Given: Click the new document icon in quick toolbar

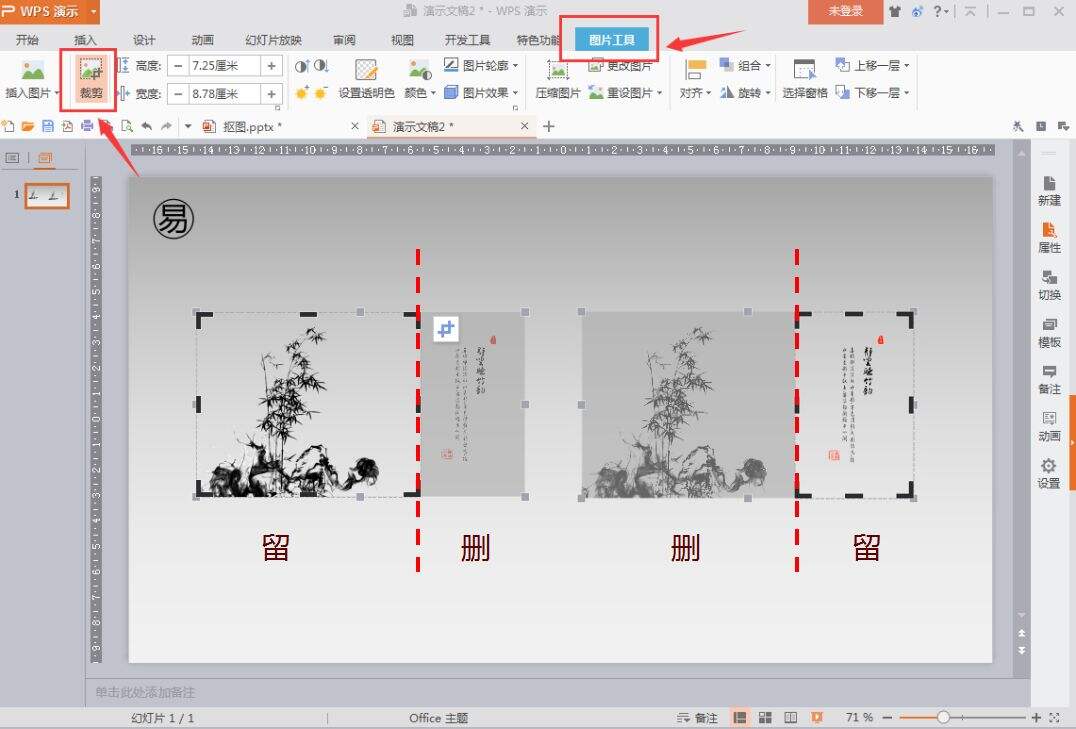Looking at the screenshot, I should click(8, 126).
